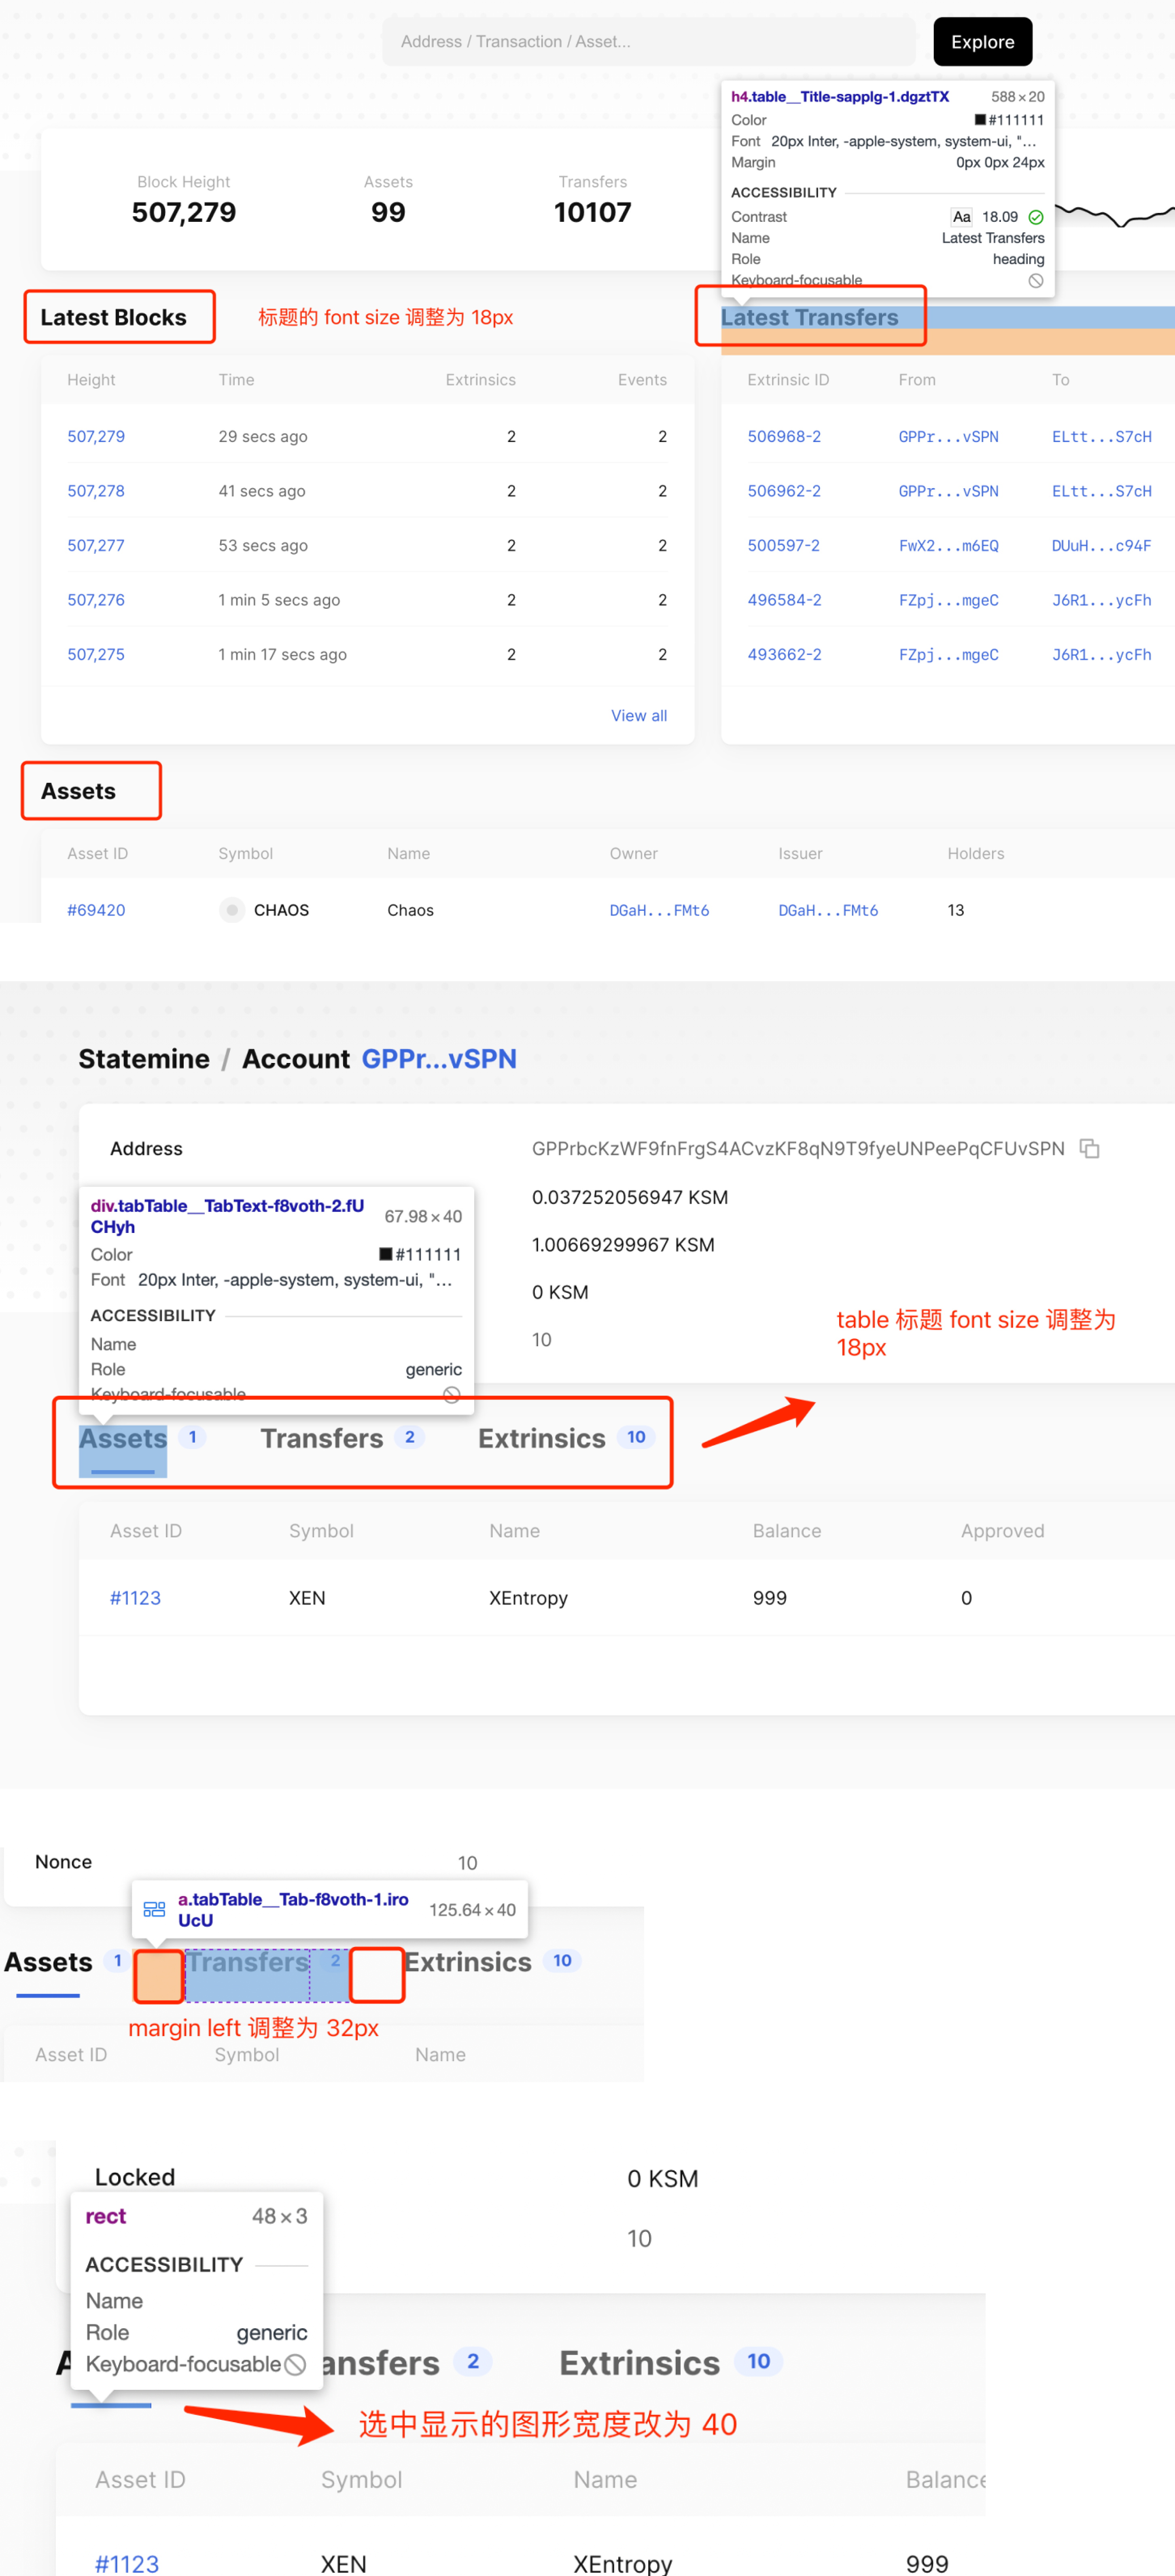
Task: Click Extrinsics tab beside the margin-left note
Action: (468, 1962)
